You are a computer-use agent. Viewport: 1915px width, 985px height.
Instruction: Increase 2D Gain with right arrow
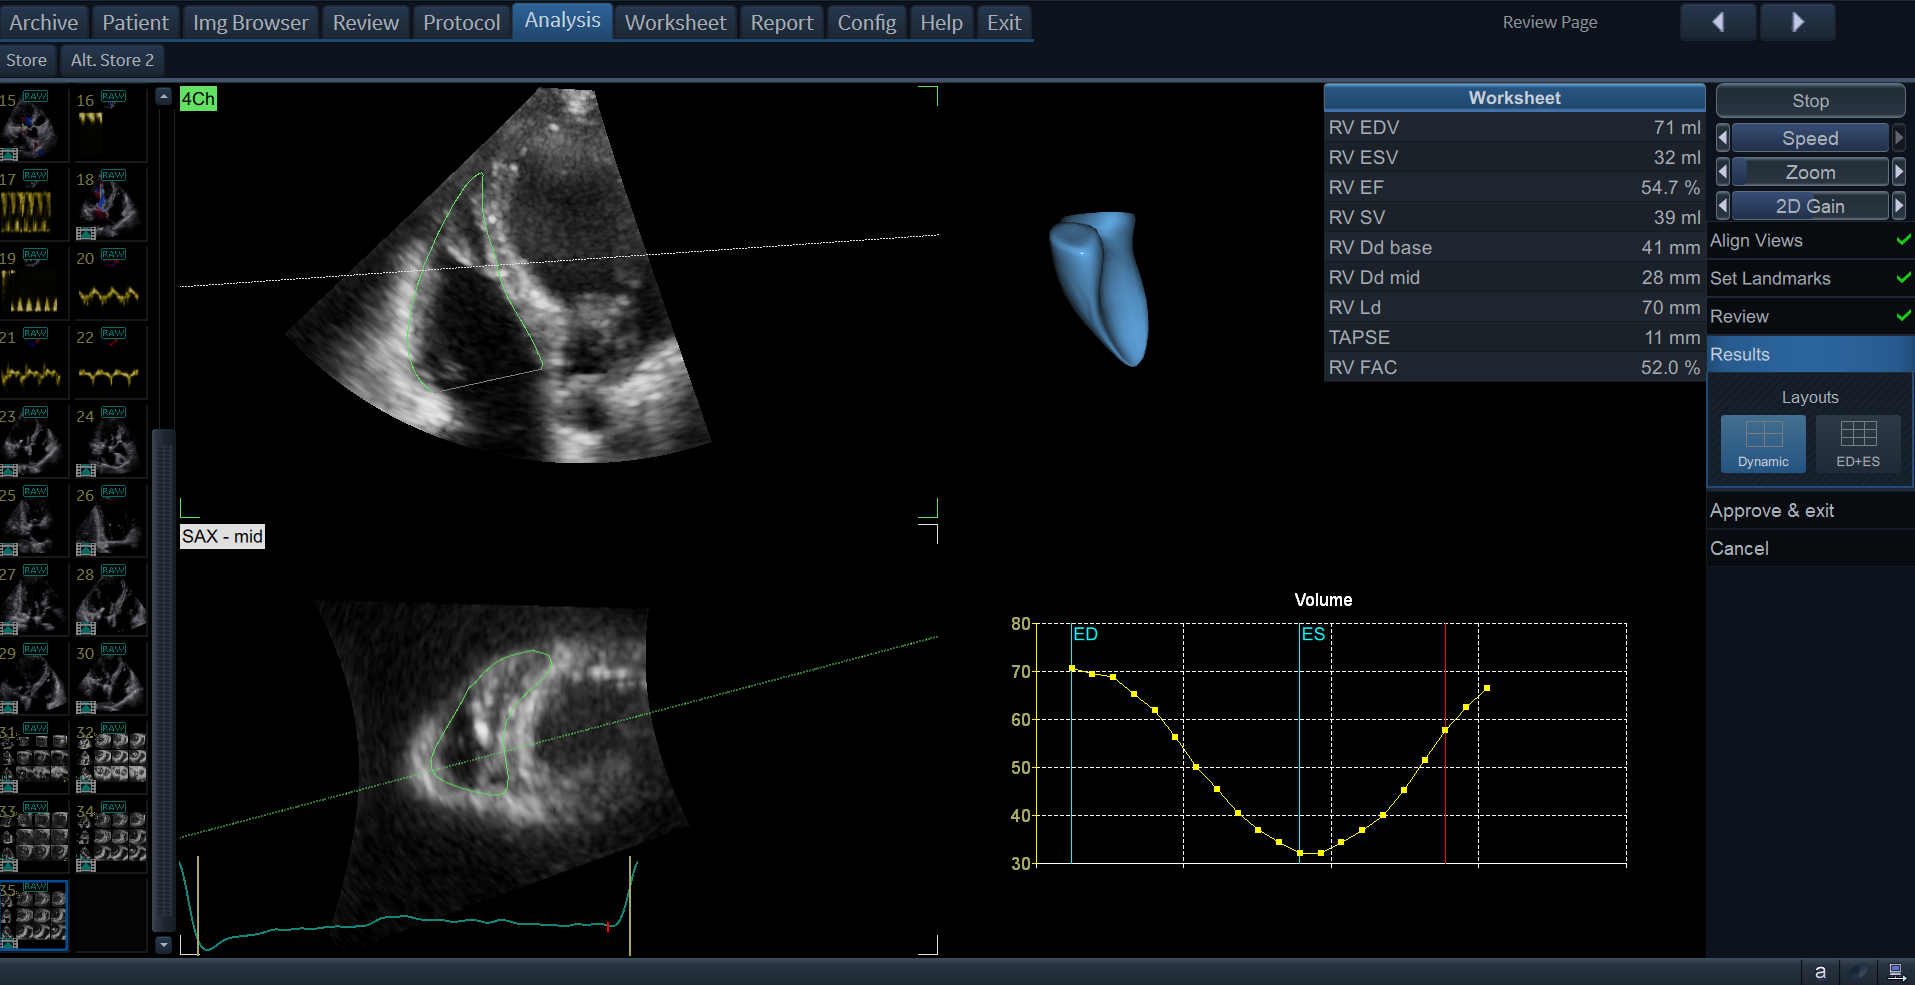pyautogui.click(x=1898, y=206)
